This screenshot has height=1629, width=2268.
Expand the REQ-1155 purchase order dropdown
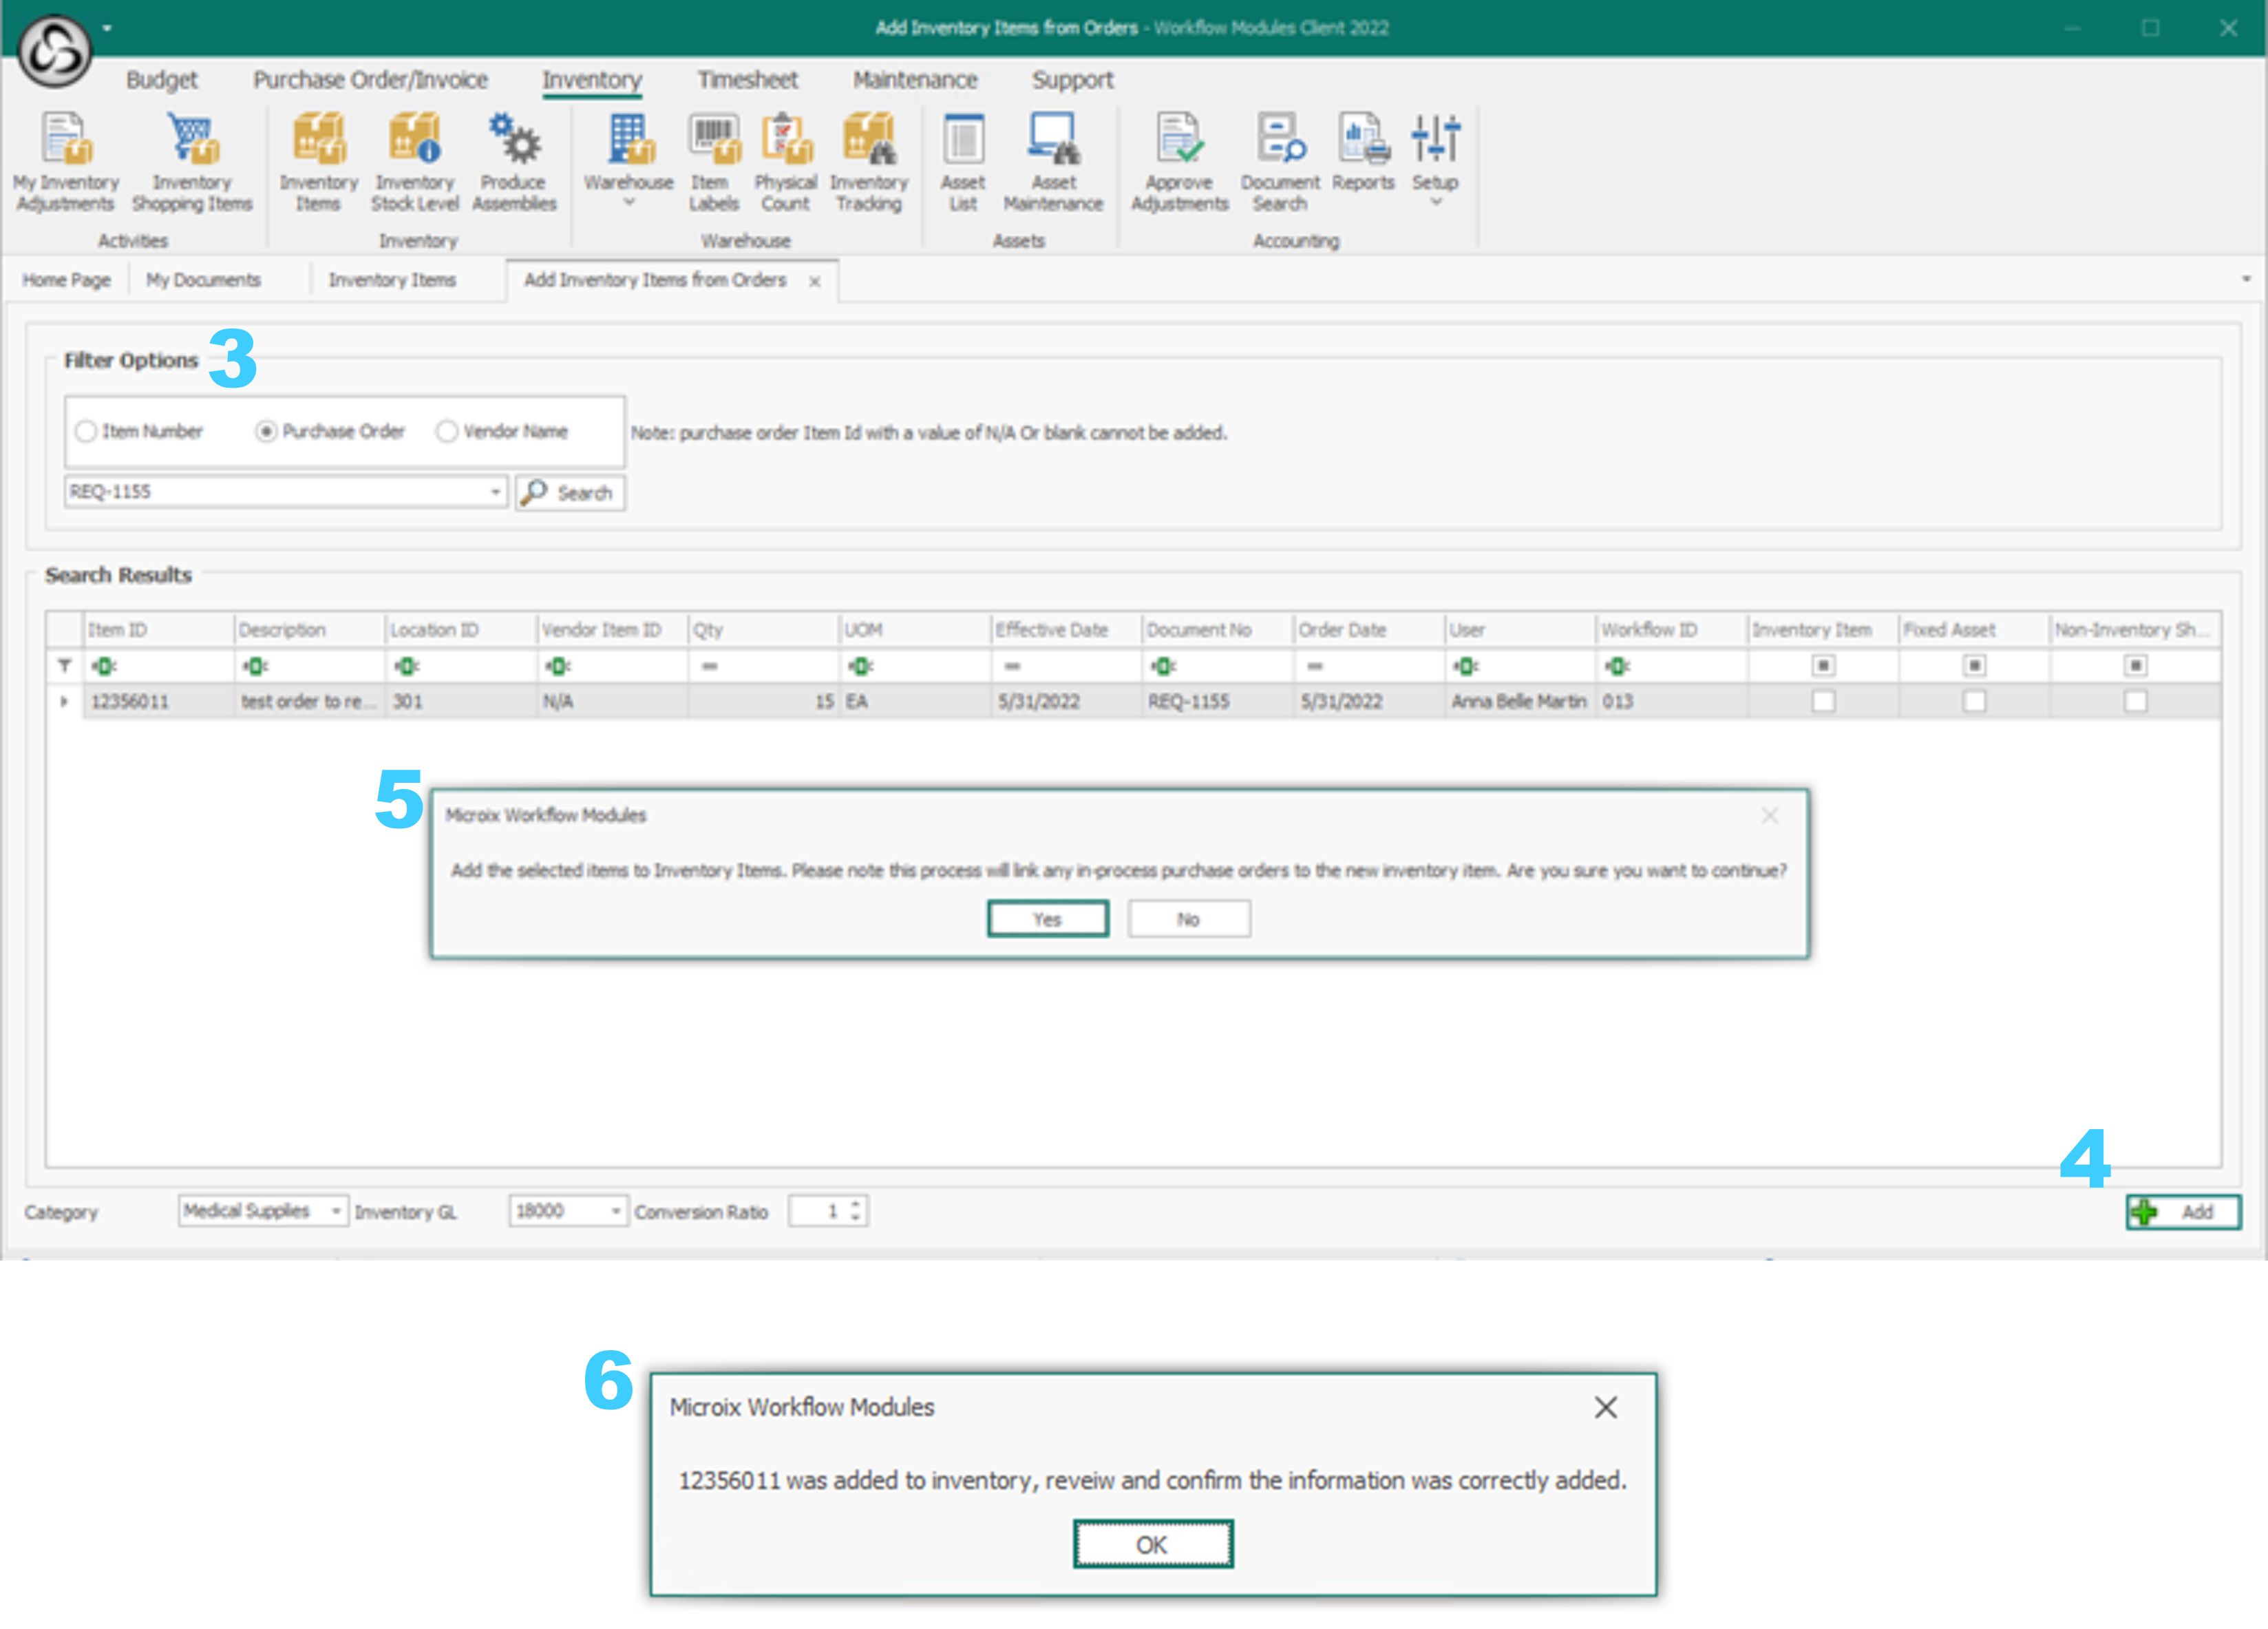[495, 492]
